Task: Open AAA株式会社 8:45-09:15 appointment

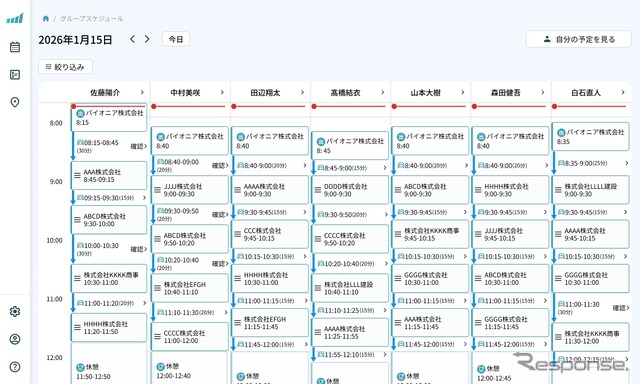Action: [x=109, y=175]
